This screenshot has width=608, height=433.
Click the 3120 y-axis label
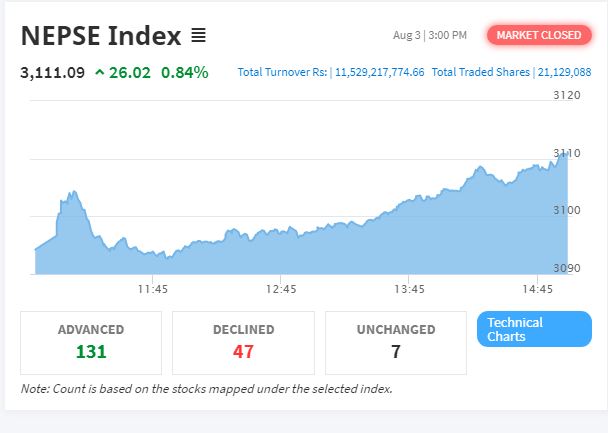(567, 95)
